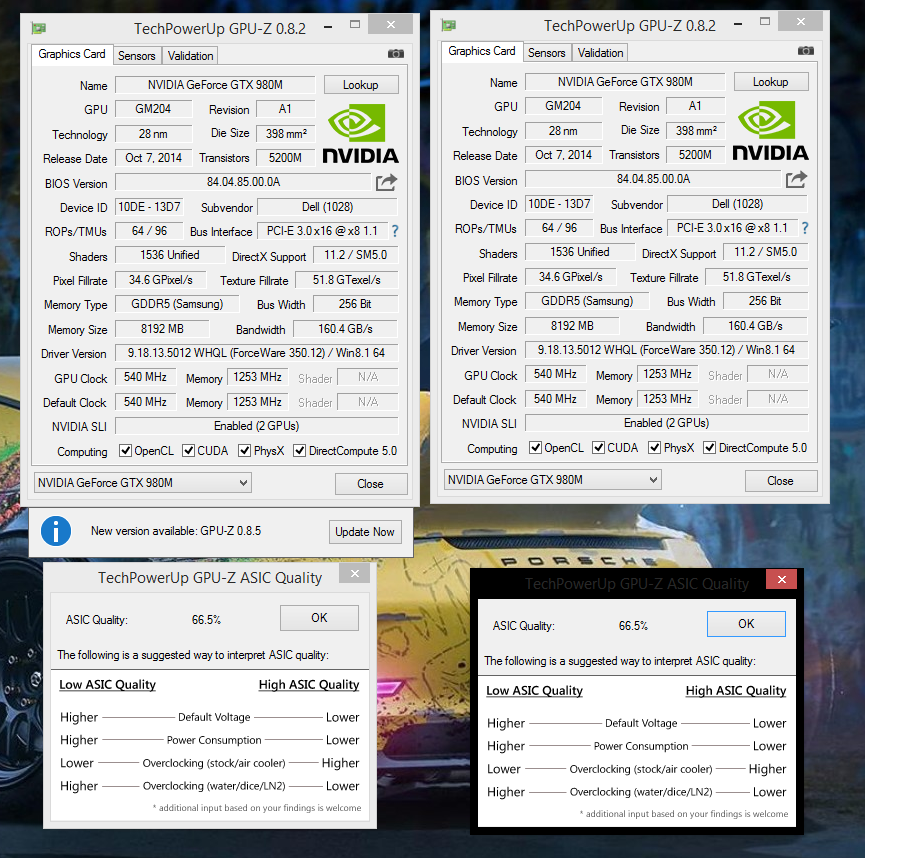Click Pixel Fillrate field in right GPU-Z window
The width and height of the screenshot is (901, 858).
point(571,277)
